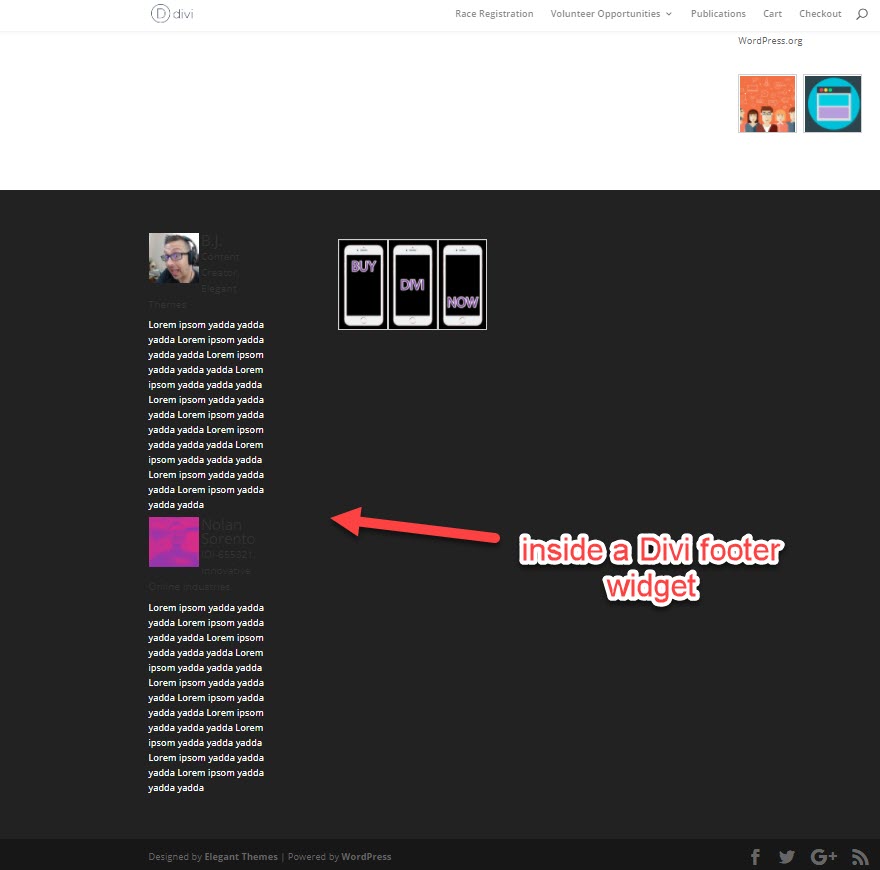Open the Twitter icon in footer
The height and width of the screenshot is (870, 880).
pos(787,857)
